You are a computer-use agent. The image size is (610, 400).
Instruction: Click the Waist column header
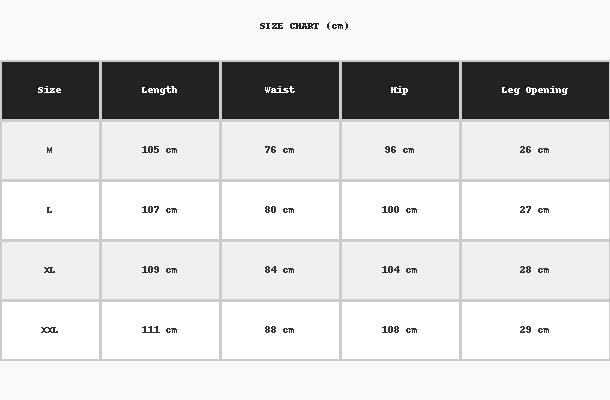coord(280,90)
